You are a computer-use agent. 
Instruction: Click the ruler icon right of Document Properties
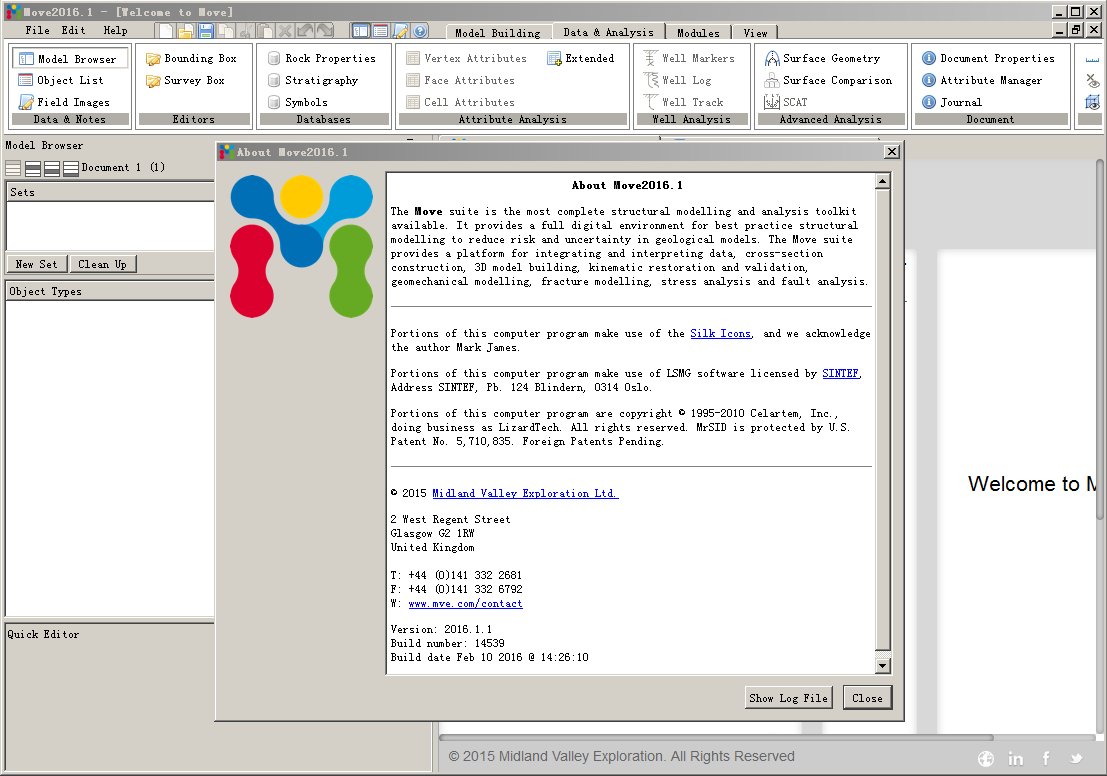pyautogui.click(x=1092, y=59)
